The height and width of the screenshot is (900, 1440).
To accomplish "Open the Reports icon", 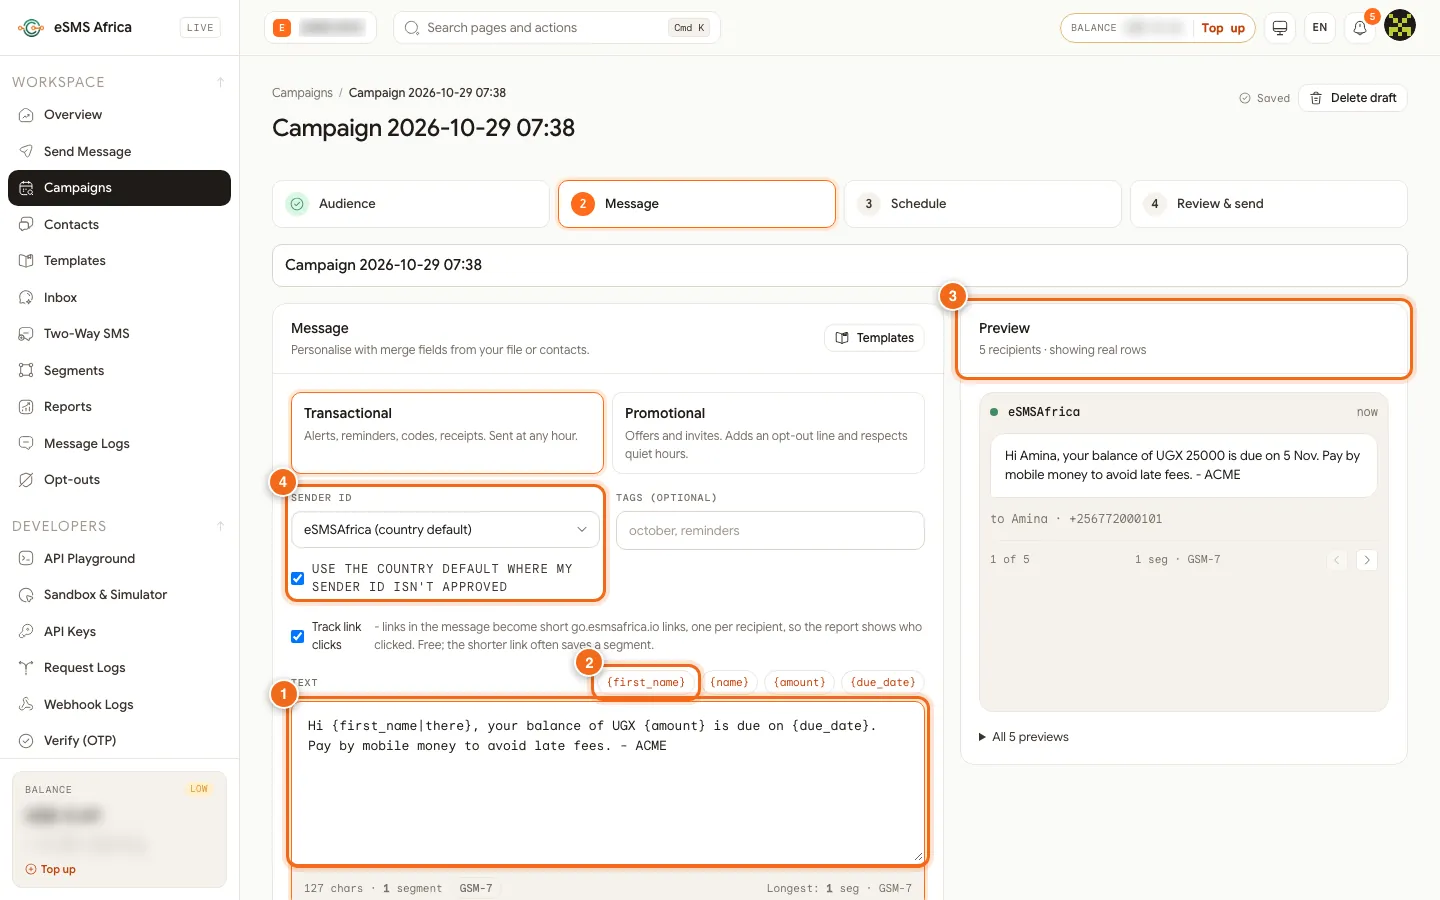I will click(26, 407).
